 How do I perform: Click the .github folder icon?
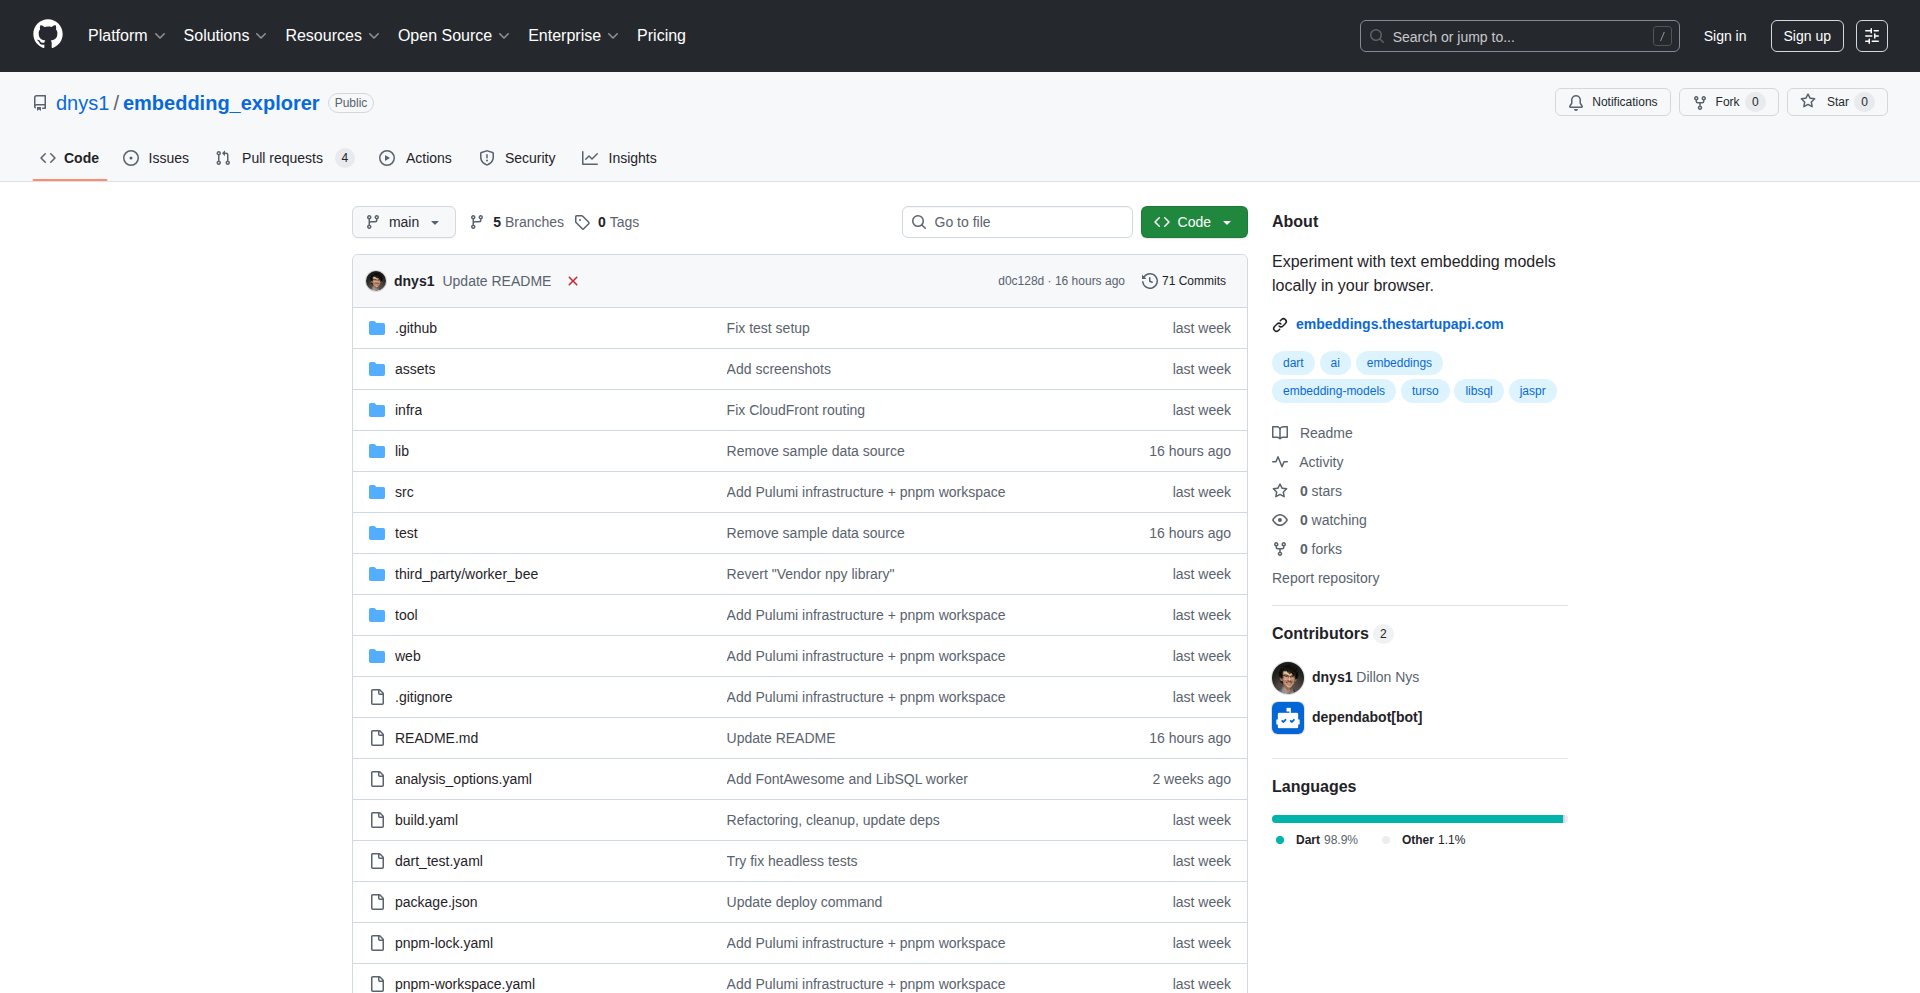pos(377,328)
